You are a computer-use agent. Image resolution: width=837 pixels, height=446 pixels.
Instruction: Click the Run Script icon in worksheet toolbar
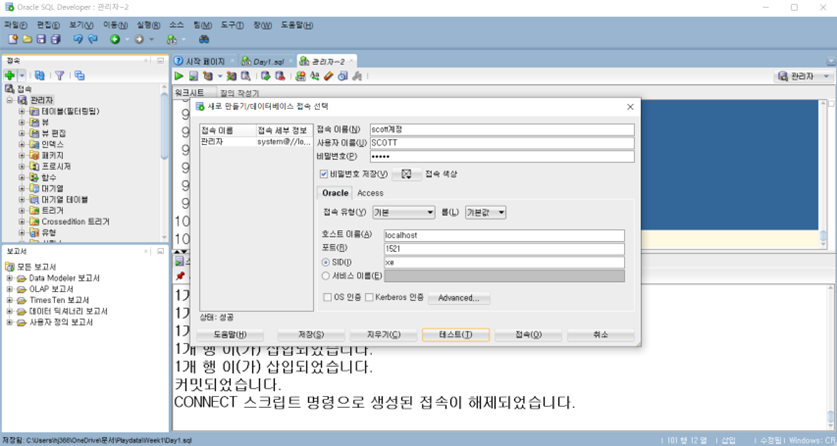click(x=193, y=76)
